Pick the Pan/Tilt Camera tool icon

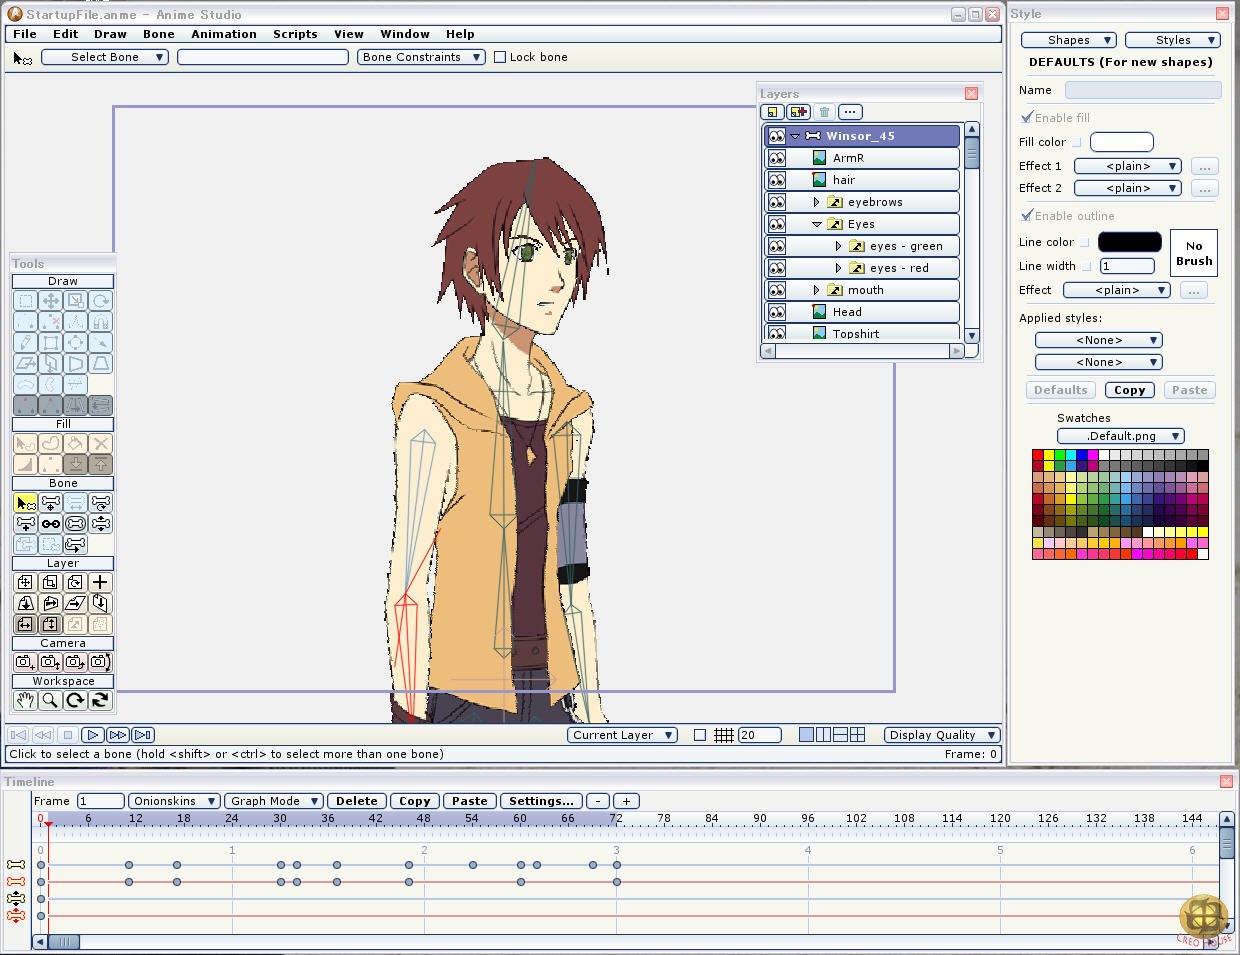(100, 662)
